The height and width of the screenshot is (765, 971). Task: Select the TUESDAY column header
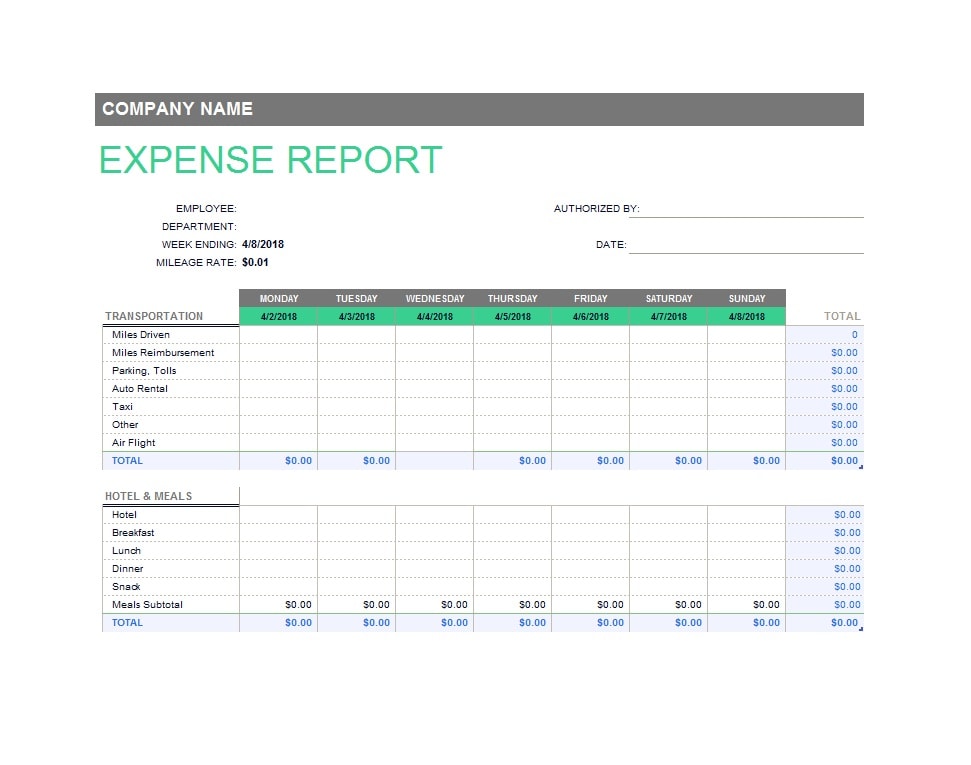(x=357, y=299)
